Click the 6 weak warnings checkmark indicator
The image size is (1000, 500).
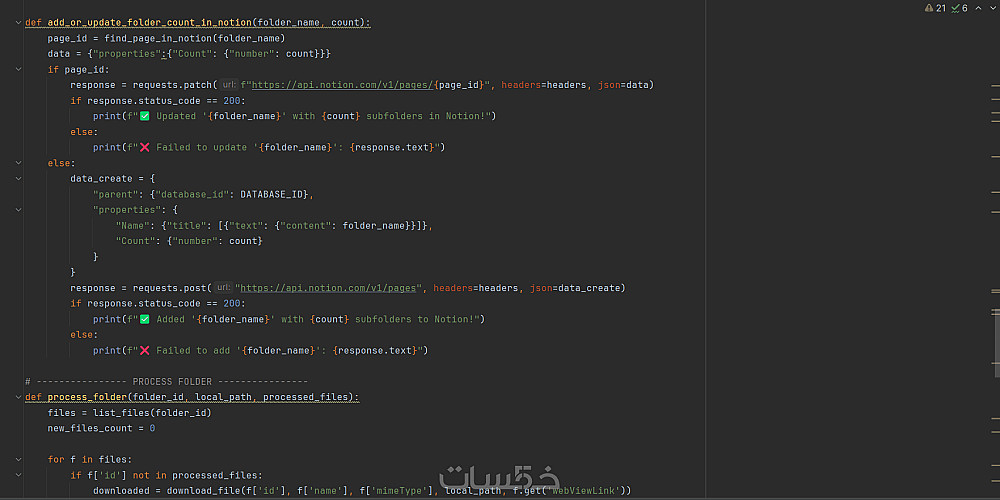pos(959,8)
